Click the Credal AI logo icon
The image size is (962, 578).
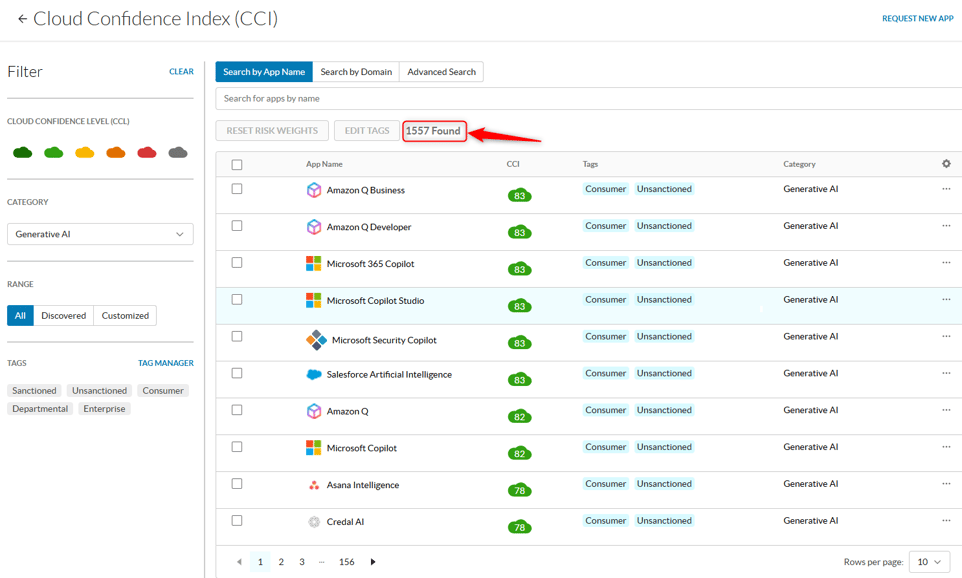point(314,522)
